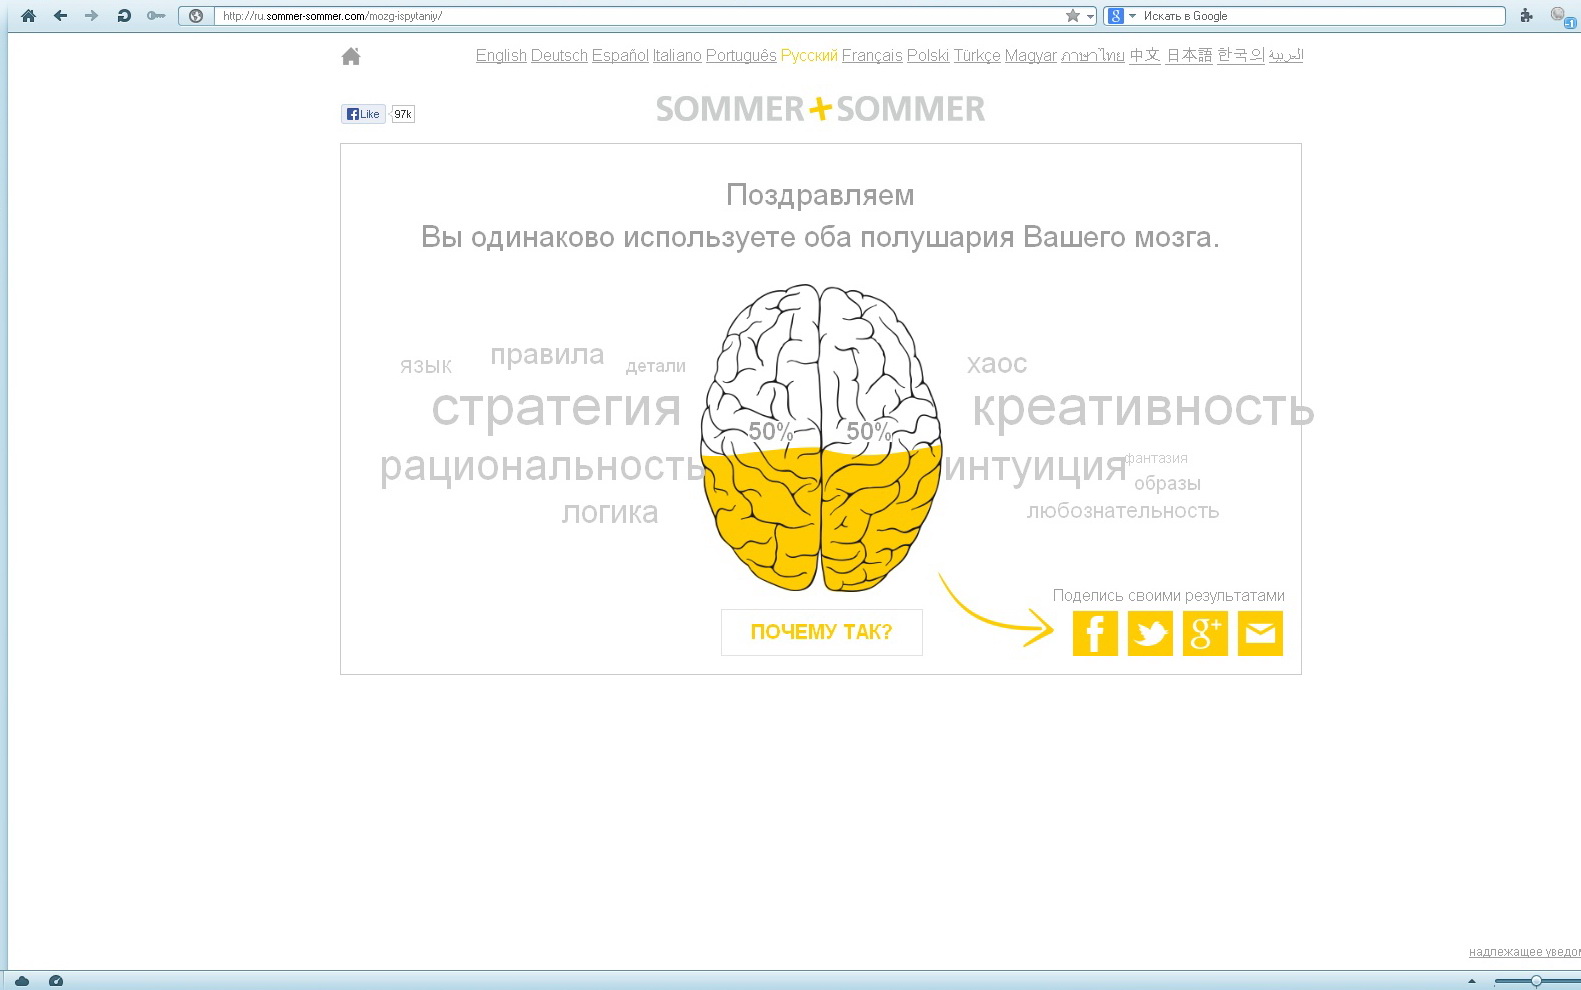1581x990 pixels.
Task: Switch language to Türkçe
Action: tap(977, 56)
